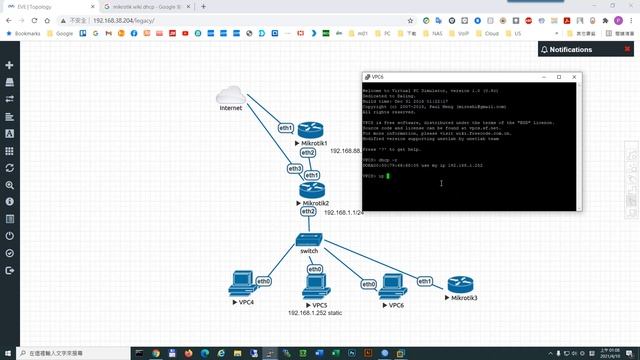Open Lab details list icon in sidebar
Viewport: 640px width, 360px height.
(9, 219)
